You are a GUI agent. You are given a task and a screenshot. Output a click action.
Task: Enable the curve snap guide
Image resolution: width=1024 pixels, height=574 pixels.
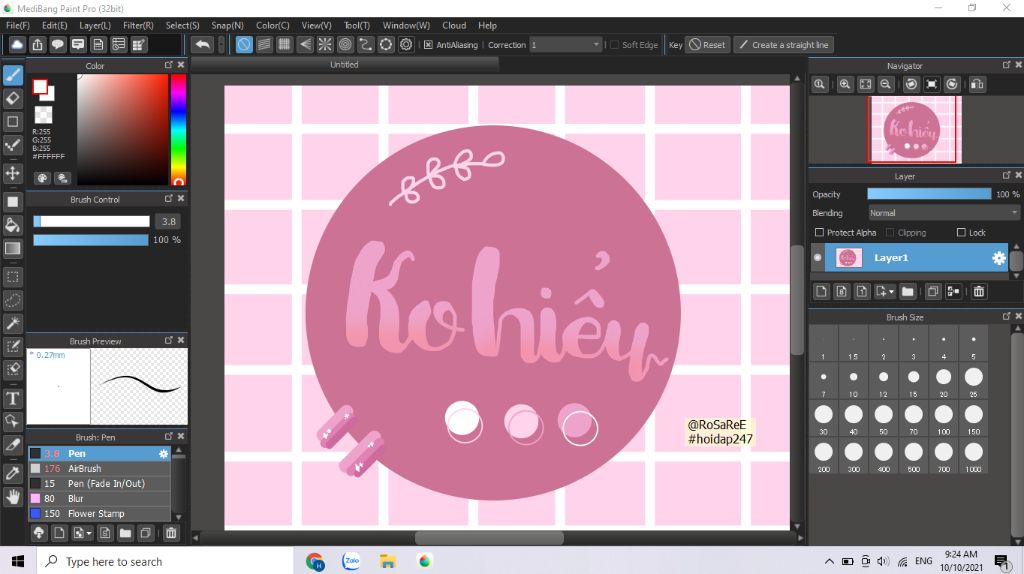tap(365, 44)
